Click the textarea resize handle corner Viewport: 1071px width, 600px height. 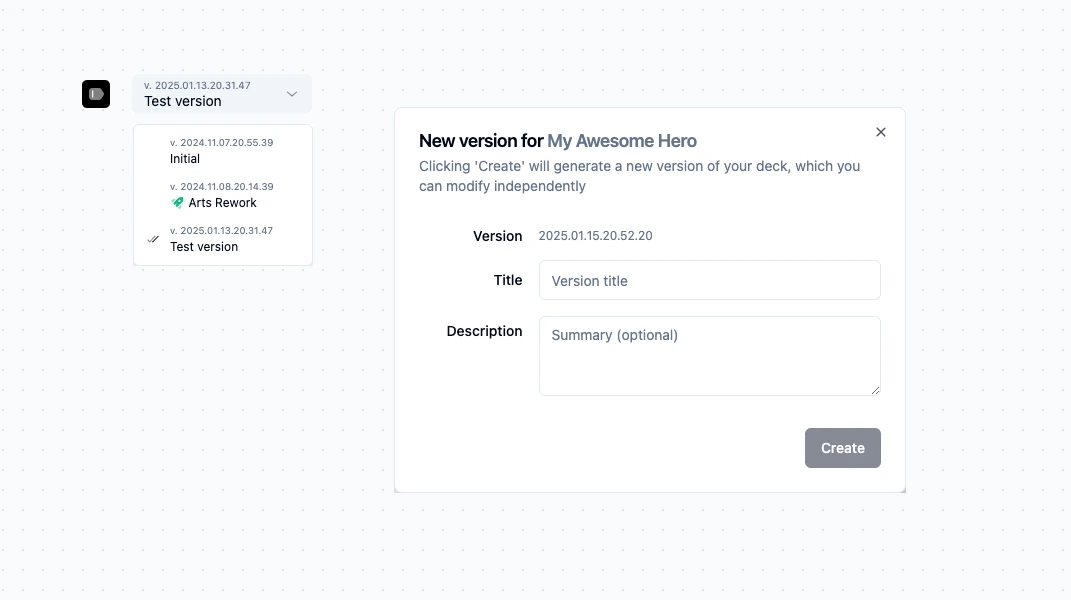point(876,391)
